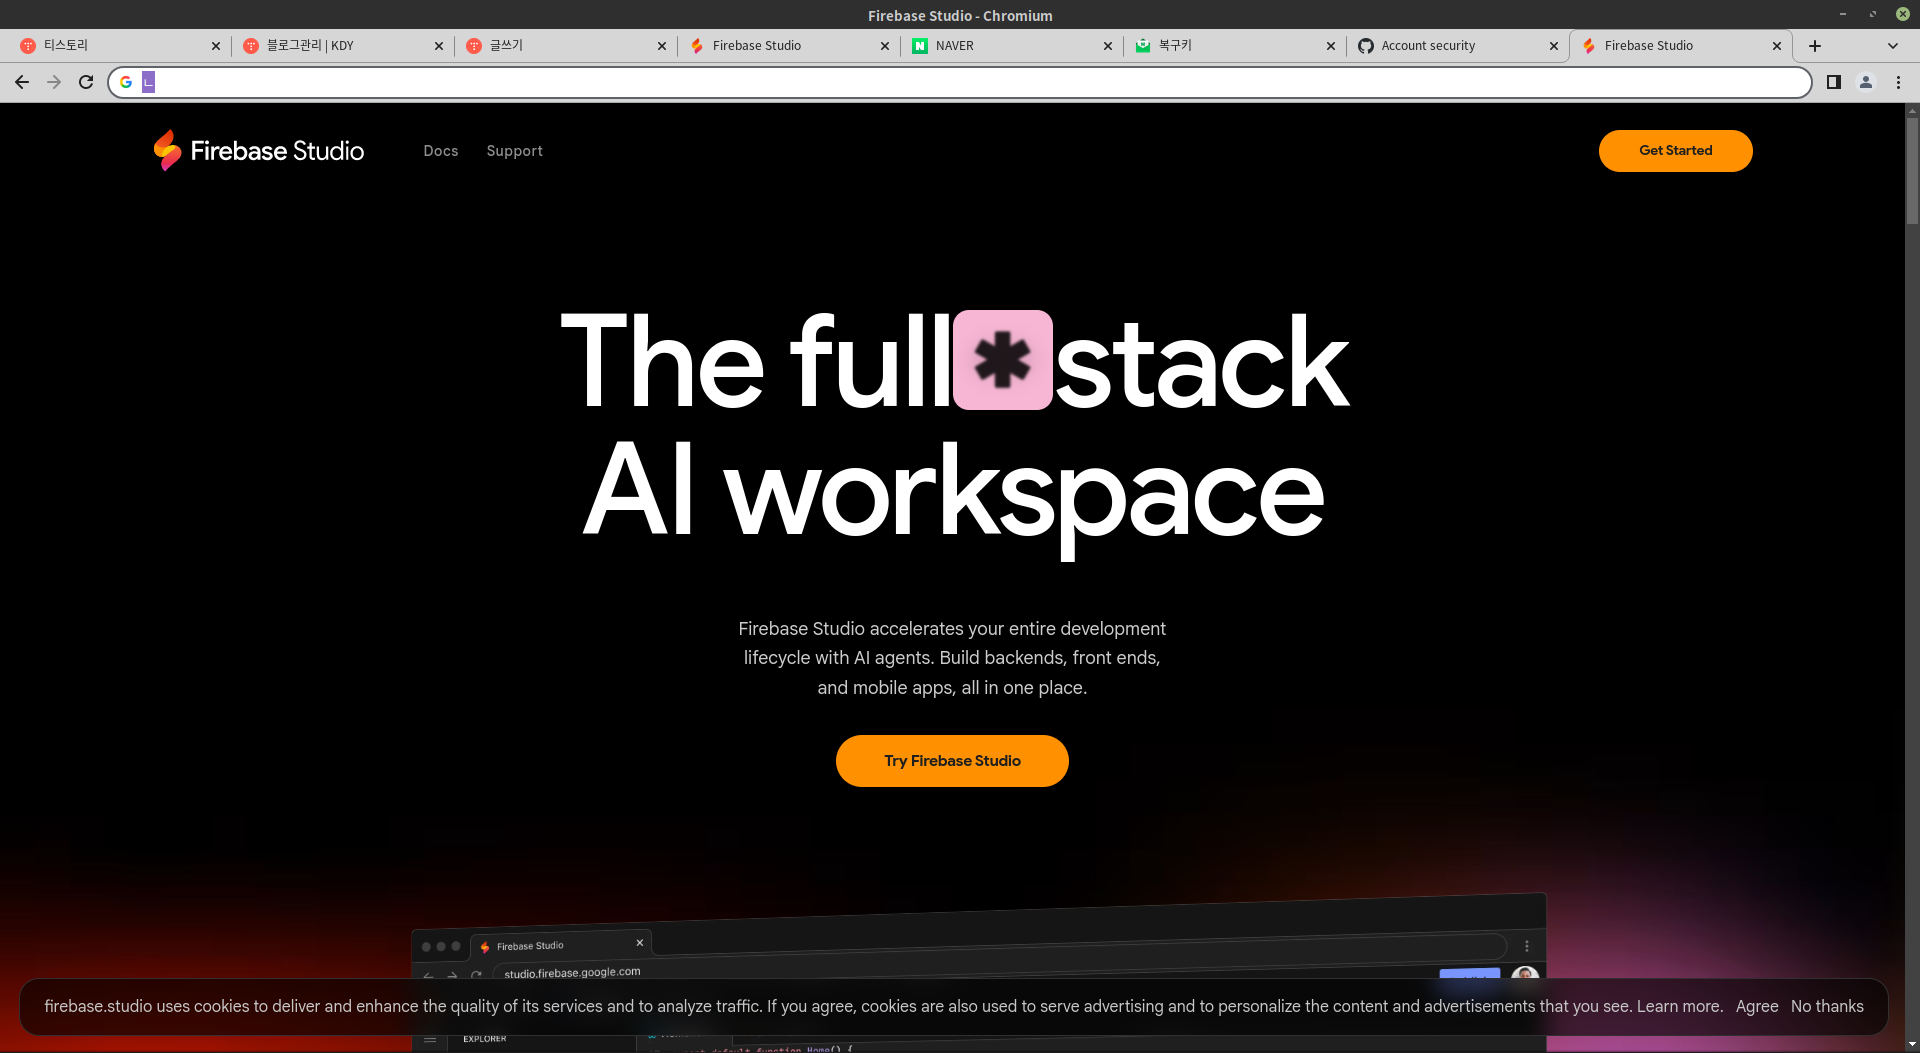The height and width of the screenshot is (1053, 1920).
Task: Click the Google icon in address bar
Action: 126,82
